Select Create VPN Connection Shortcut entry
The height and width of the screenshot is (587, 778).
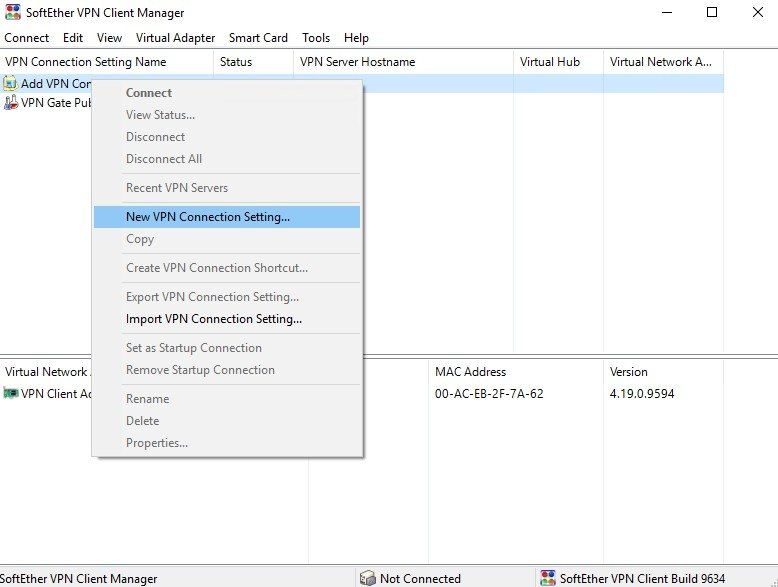[x=227, y=267]
